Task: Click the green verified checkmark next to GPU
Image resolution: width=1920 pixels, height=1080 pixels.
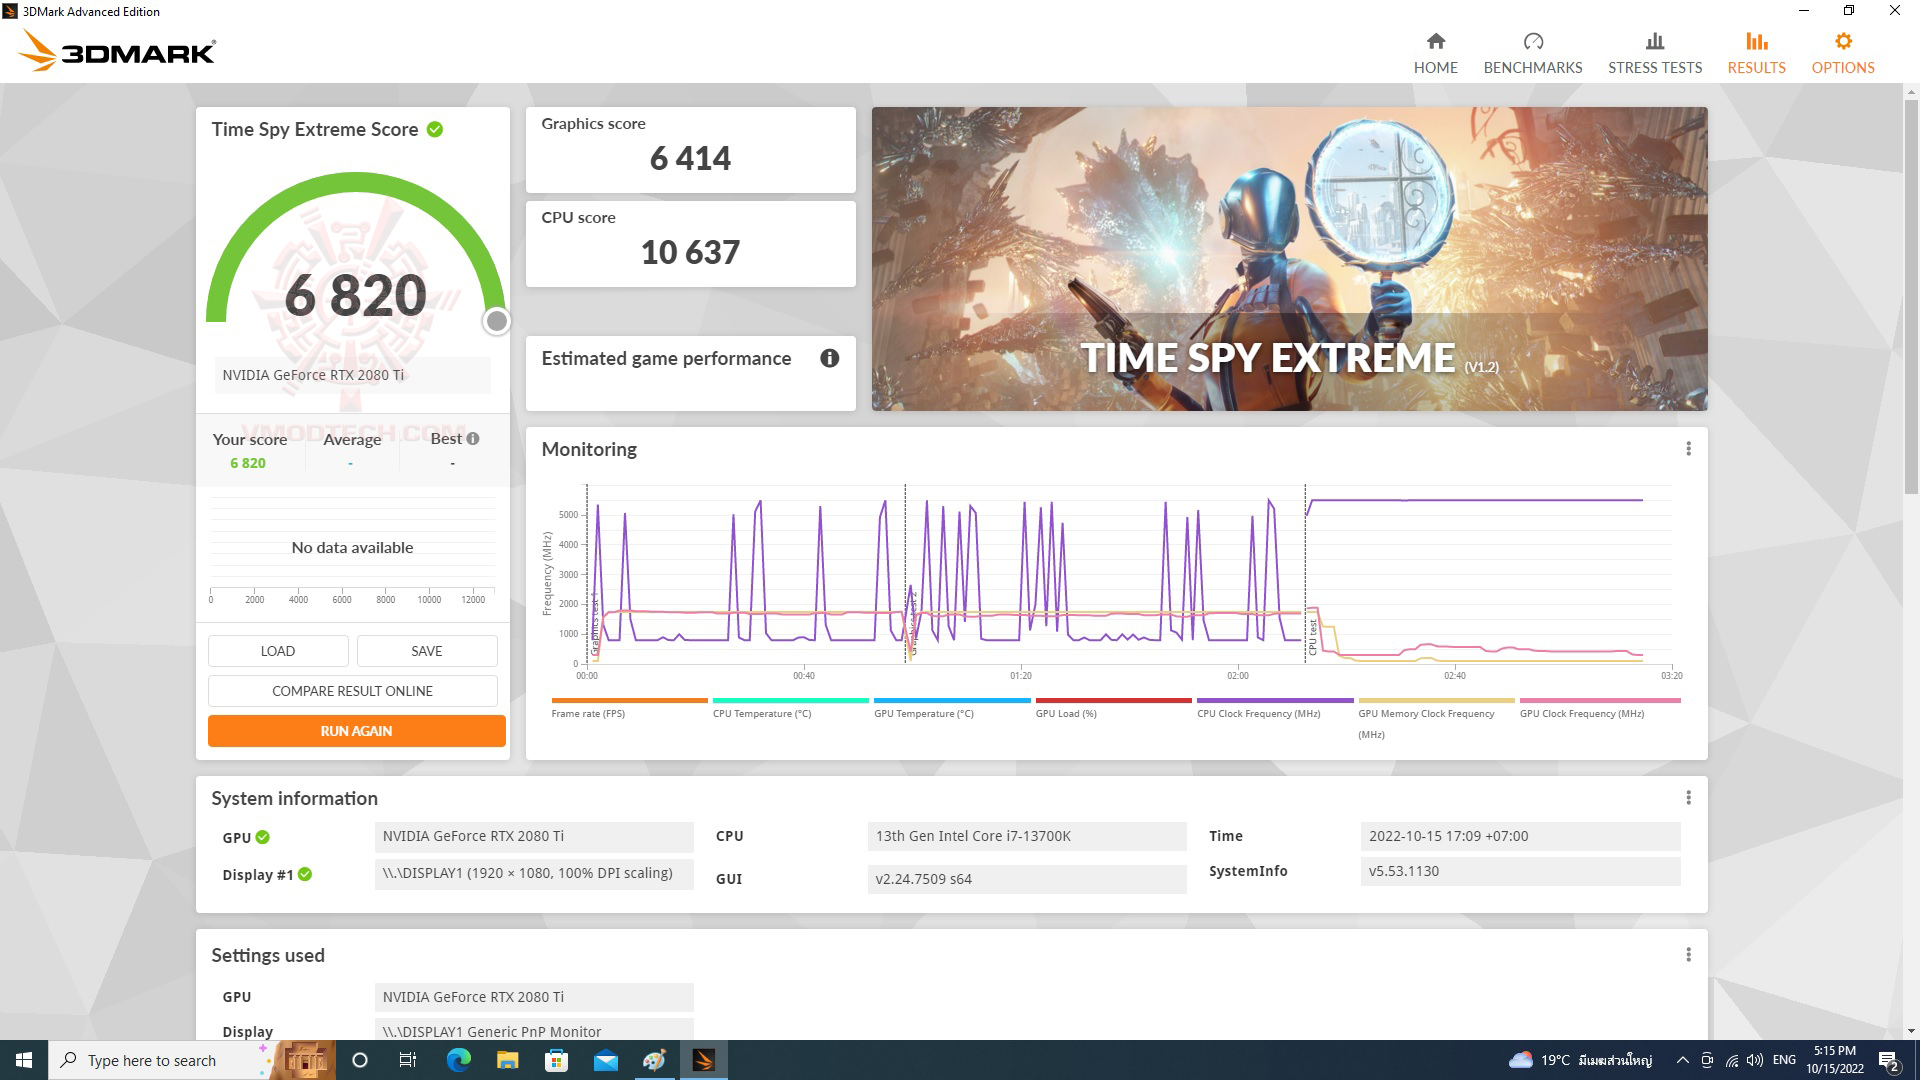Action: pyautogui.click(x=261, y=837)
